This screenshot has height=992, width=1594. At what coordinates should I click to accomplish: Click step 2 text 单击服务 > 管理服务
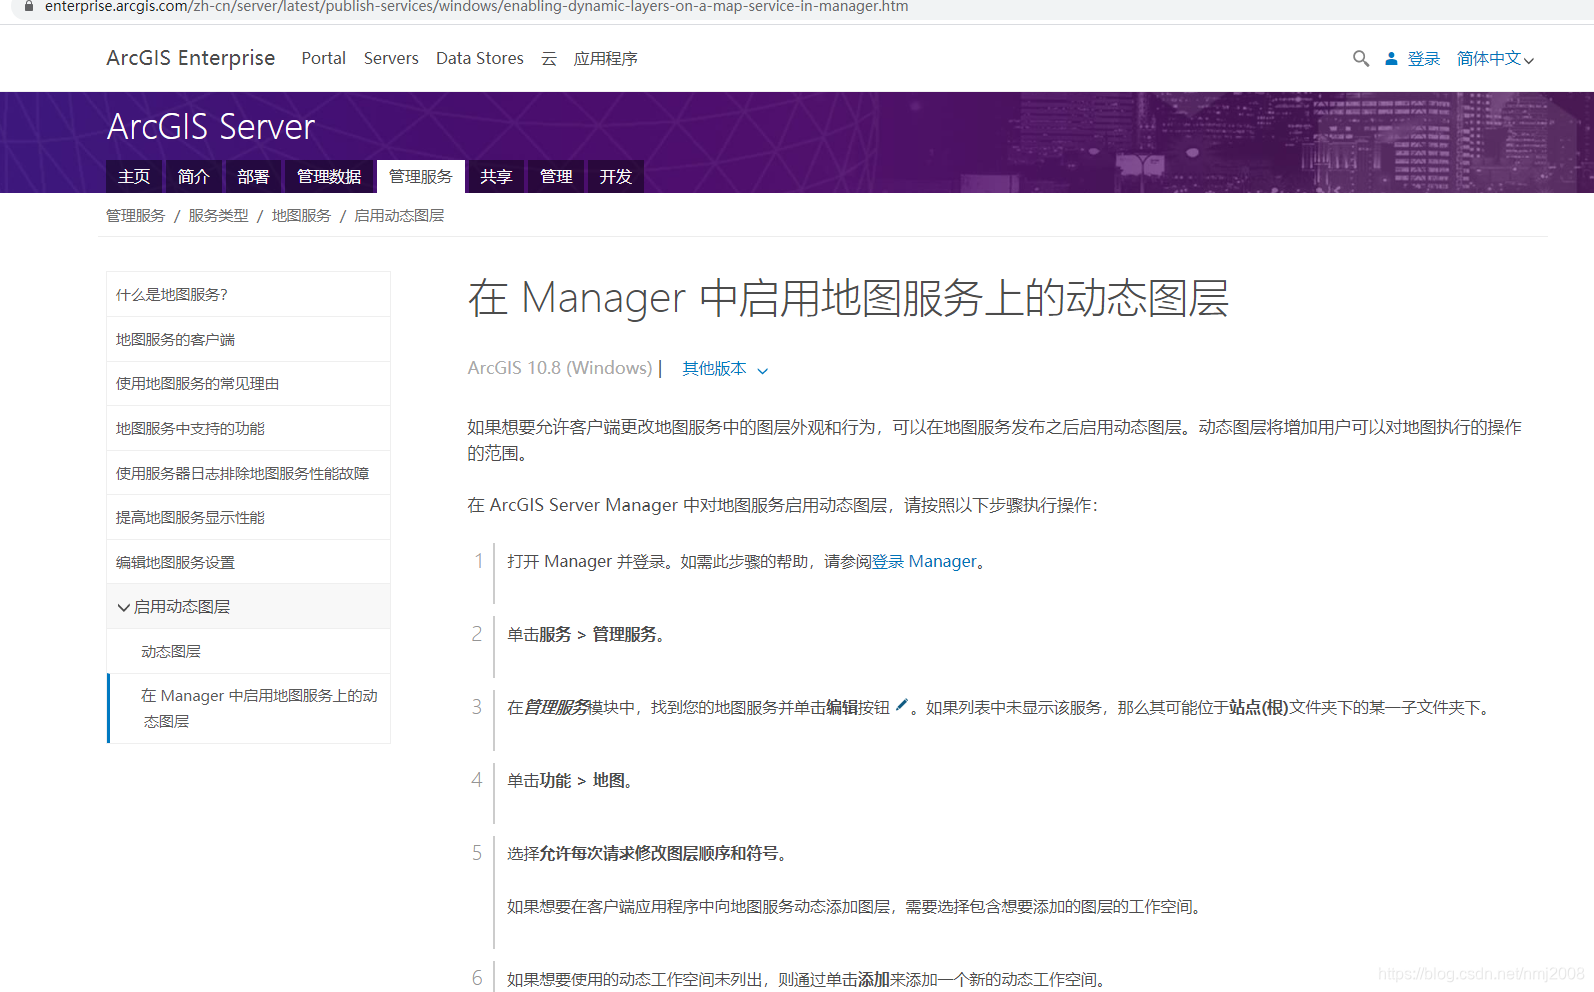tap(585, 635)
